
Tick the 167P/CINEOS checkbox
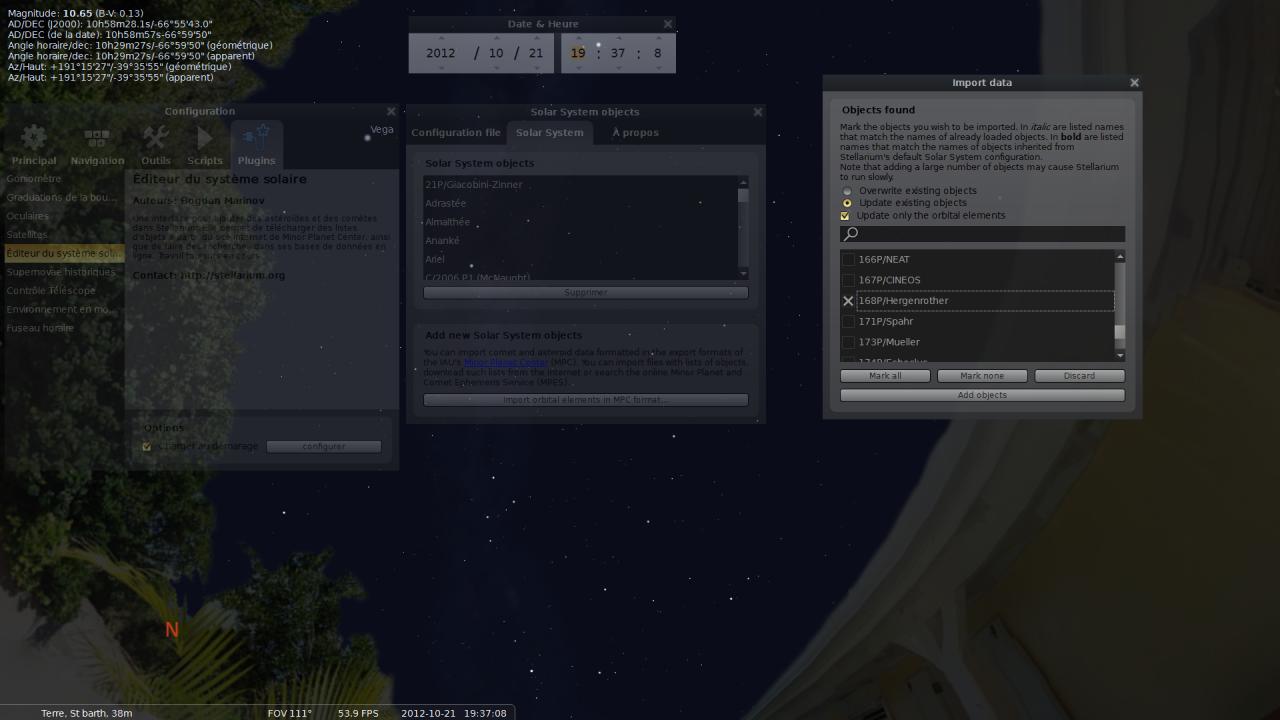pos(848,280)
